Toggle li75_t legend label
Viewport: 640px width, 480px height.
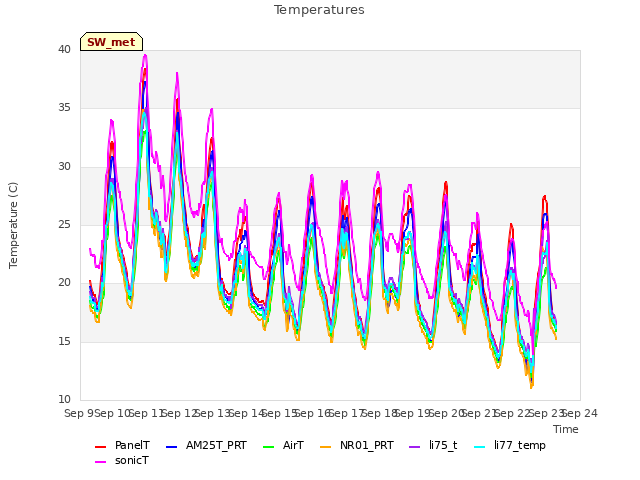click(x=443, y=445)
